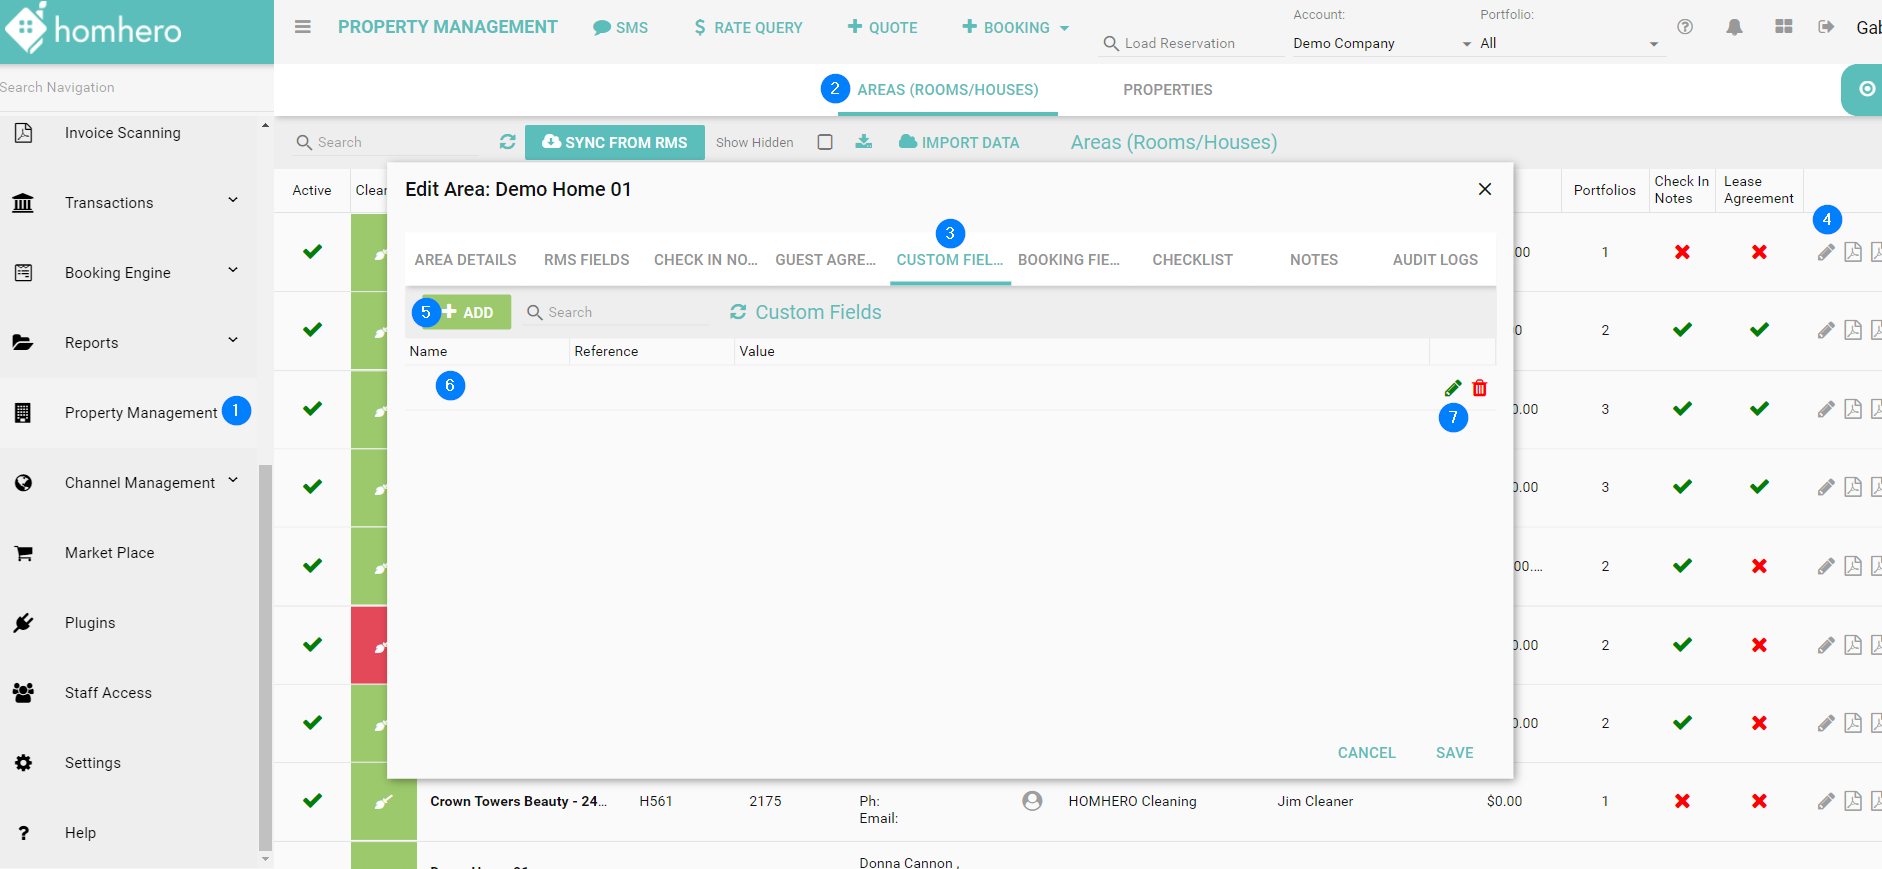
Task: Click the hamburger menu icon
Action: [302, 27]
